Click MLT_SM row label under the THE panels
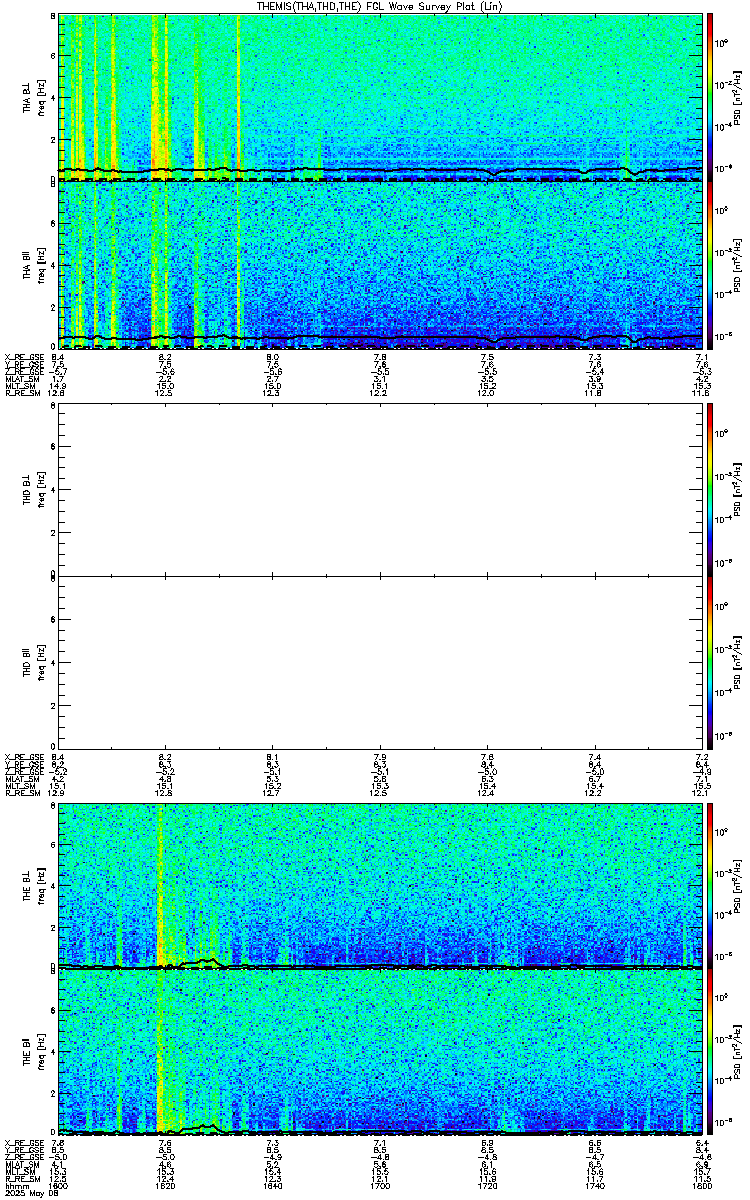750x1200 pixels. click(x=19, y=1170)
